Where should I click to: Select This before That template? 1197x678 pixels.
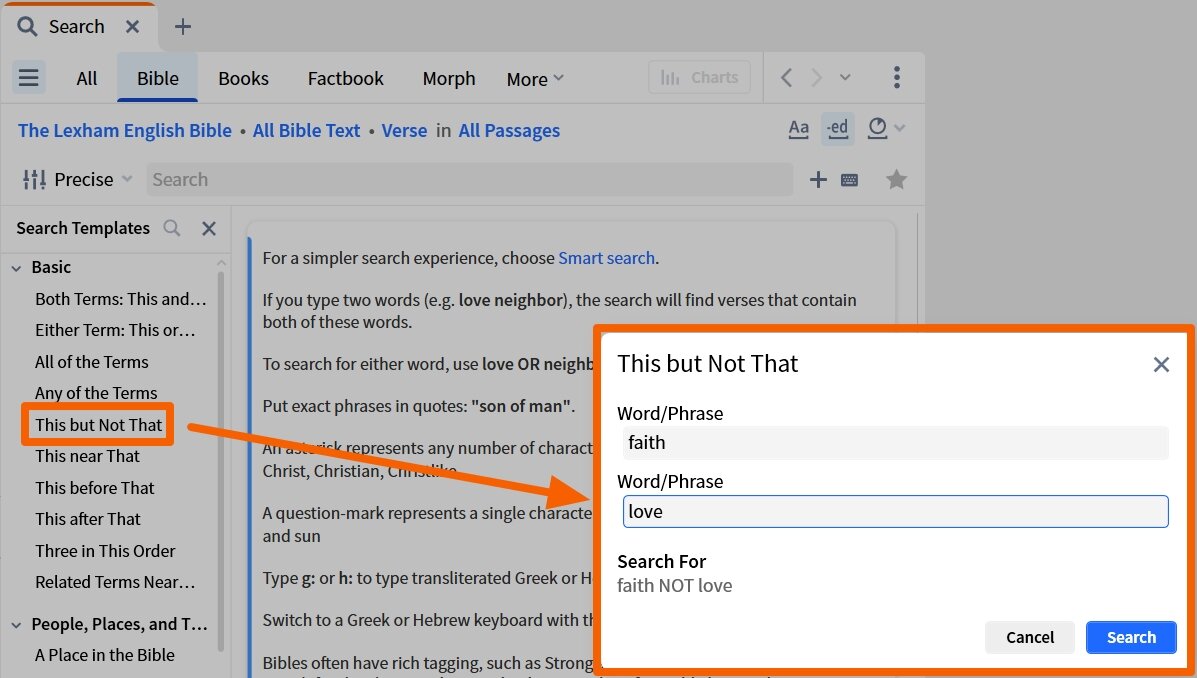point(95,488)
